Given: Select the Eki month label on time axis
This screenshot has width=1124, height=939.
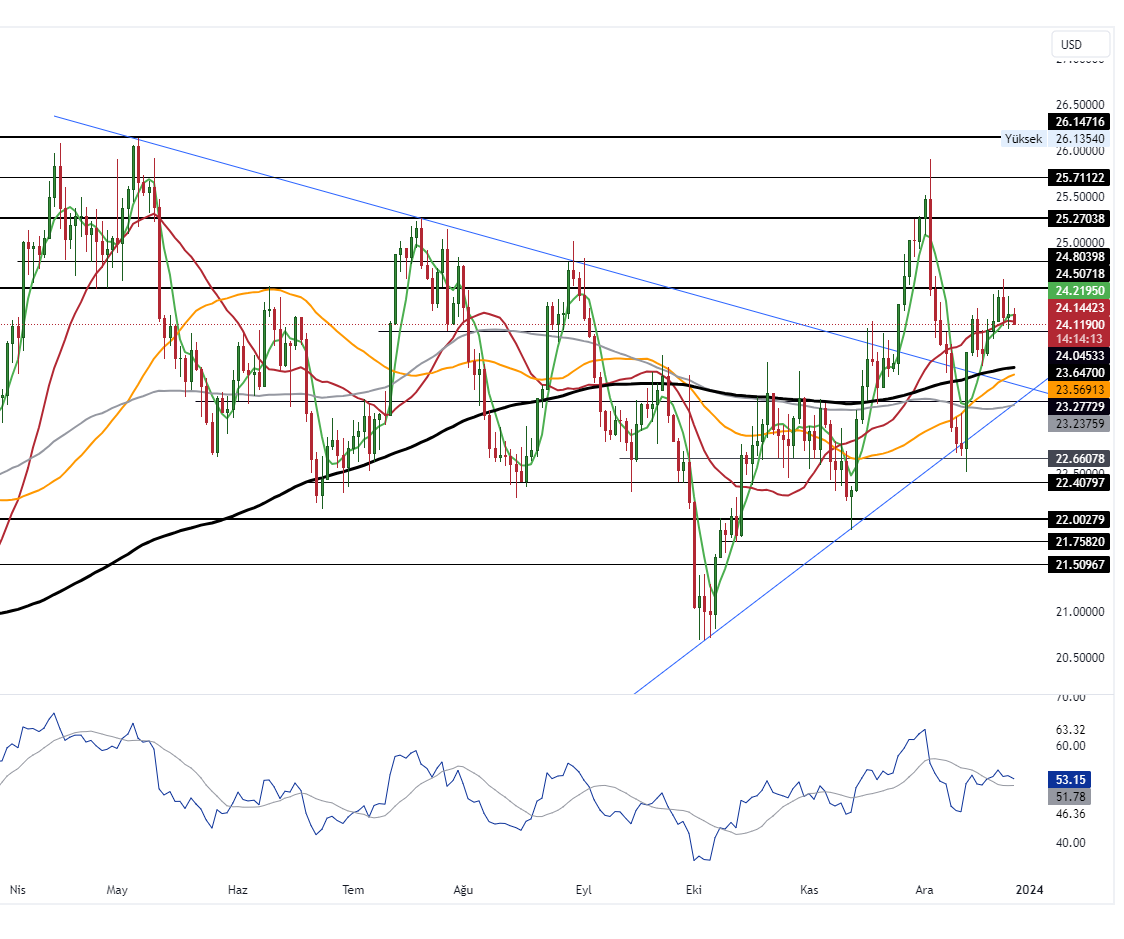Looking at the screenshot, I should pos(693,889).
